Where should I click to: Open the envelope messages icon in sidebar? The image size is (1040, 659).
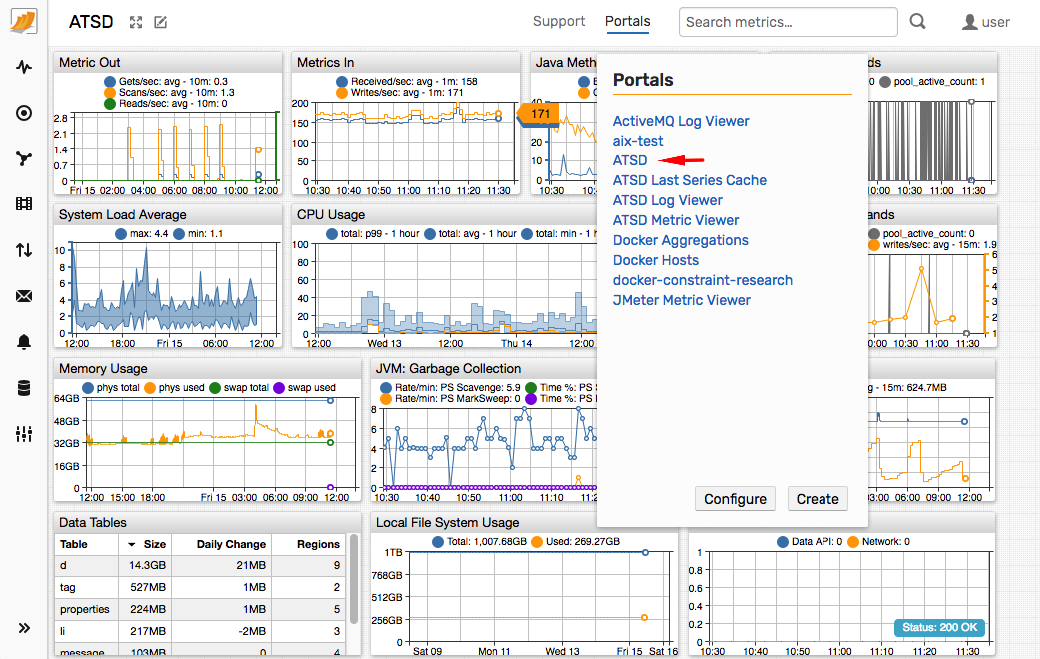coord(24,296)
